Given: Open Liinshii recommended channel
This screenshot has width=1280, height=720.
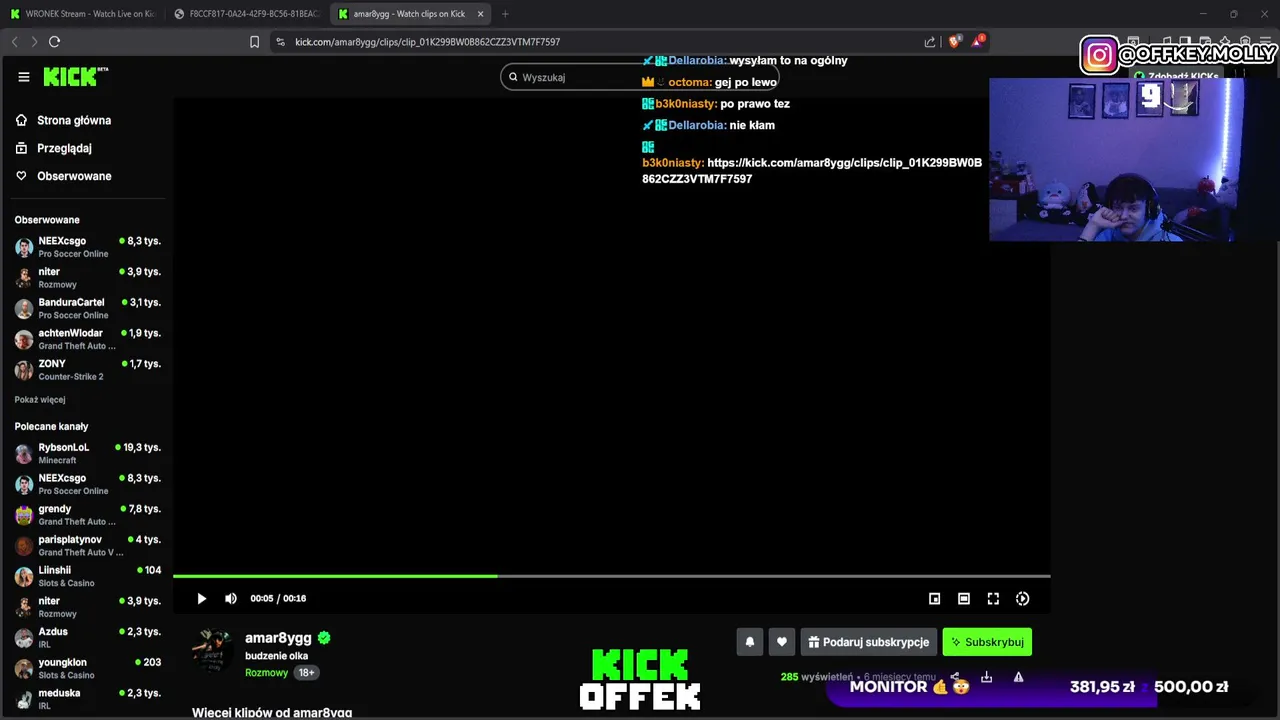Looking at the screenshot, I should click(88, 576).
